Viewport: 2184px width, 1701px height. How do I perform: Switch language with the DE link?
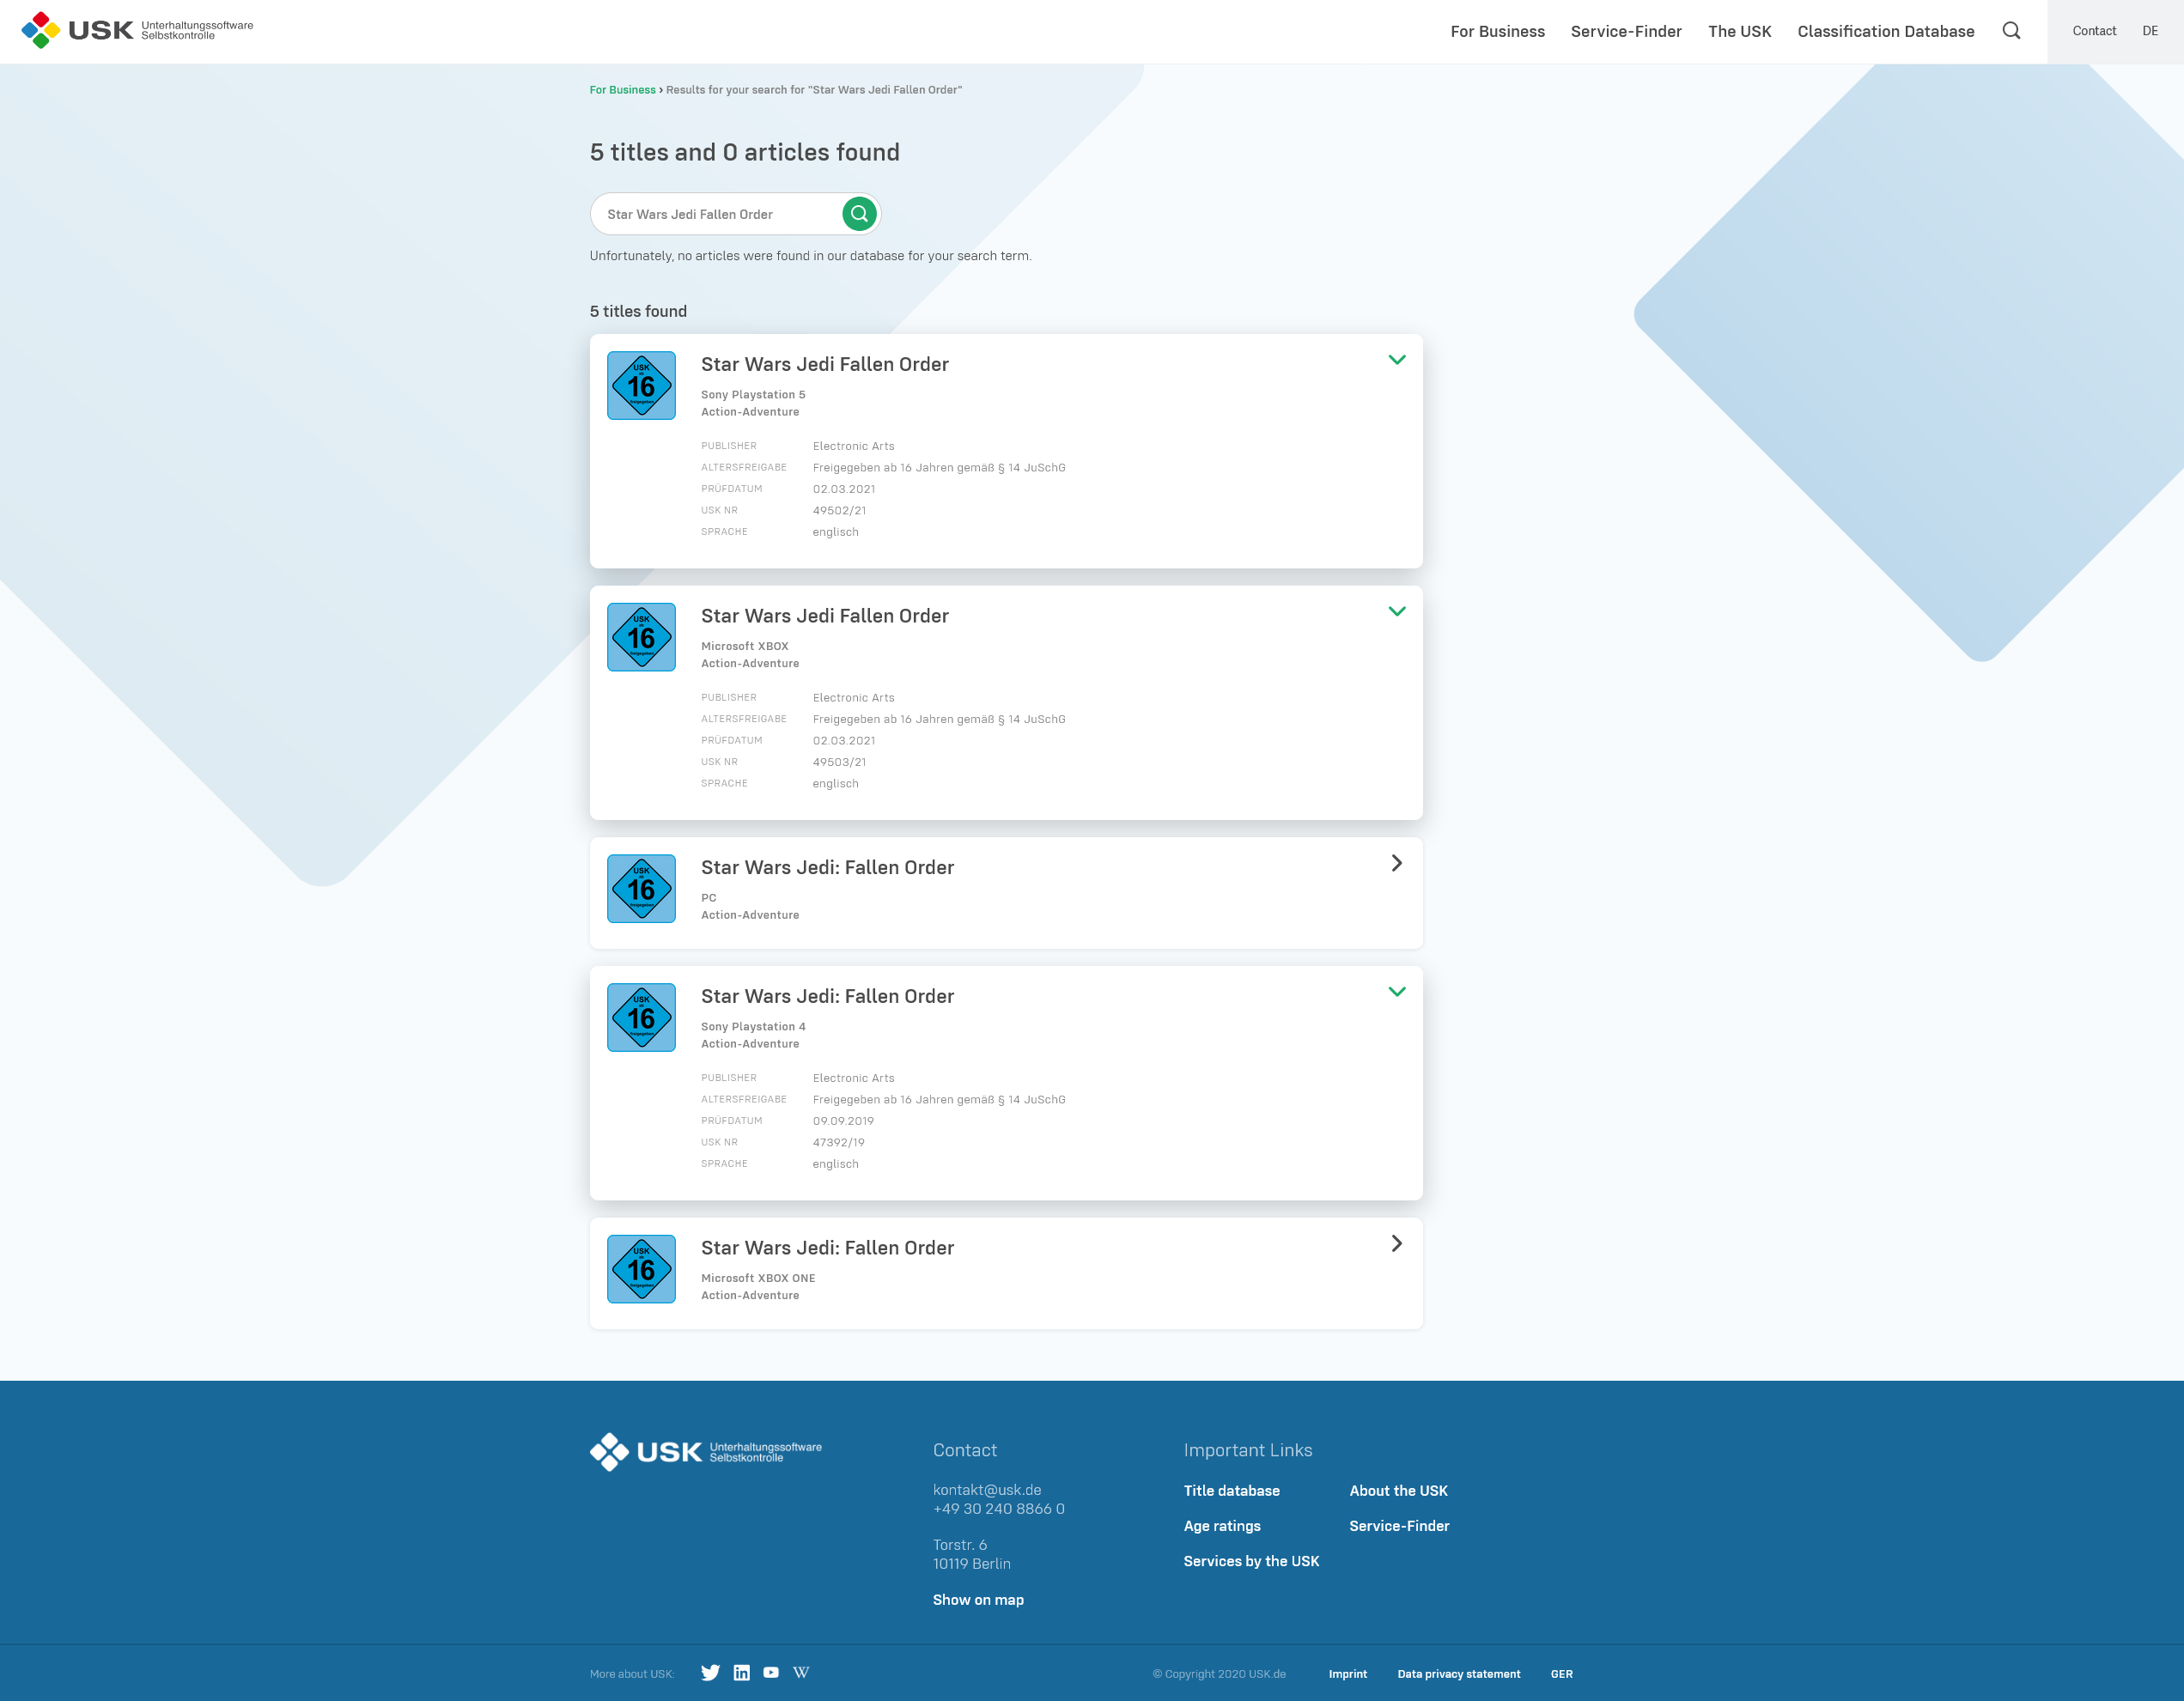tap(2150, 31)
